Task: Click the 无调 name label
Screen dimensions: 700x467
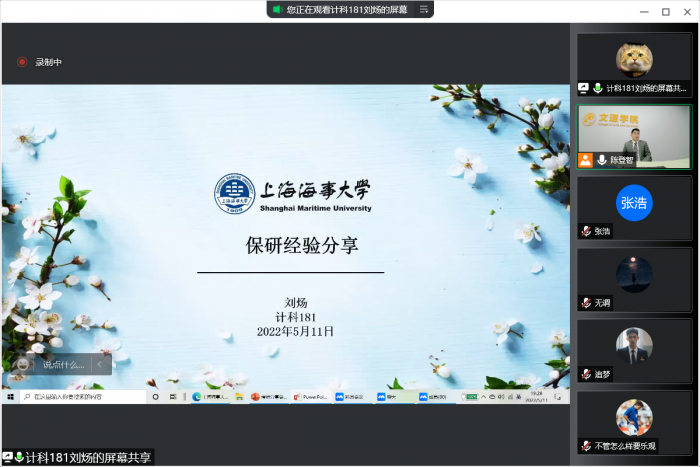Action: click(x=602, y=303)
